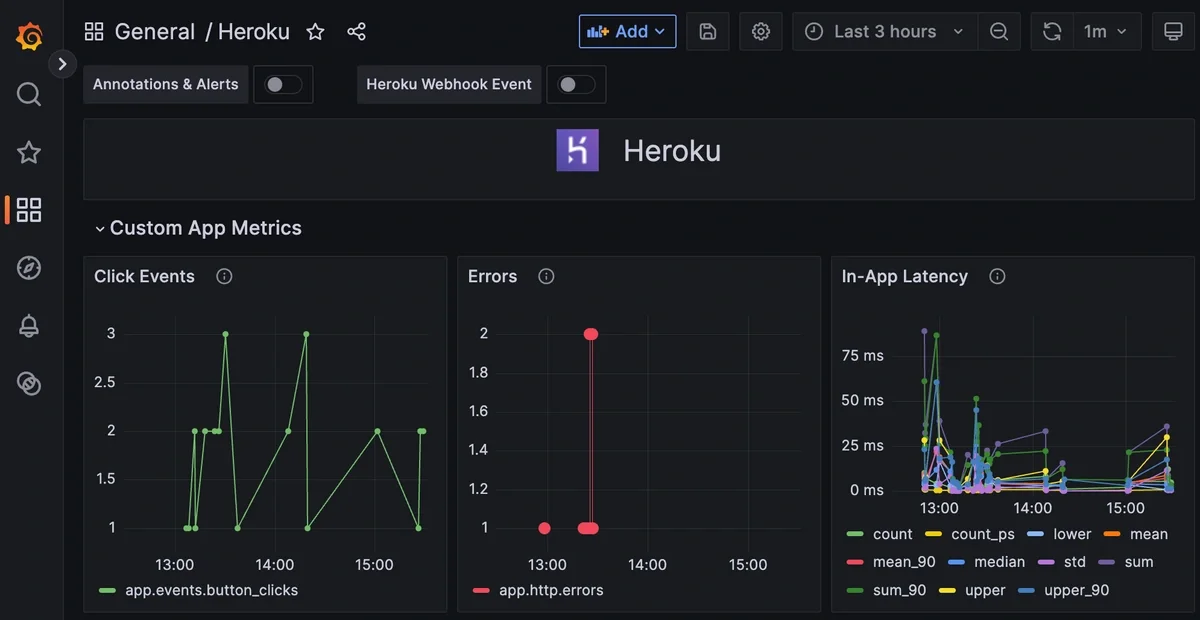Hide the app.http.errors series in the legend
Screen dimensions: 1200x620
(551, 590)
